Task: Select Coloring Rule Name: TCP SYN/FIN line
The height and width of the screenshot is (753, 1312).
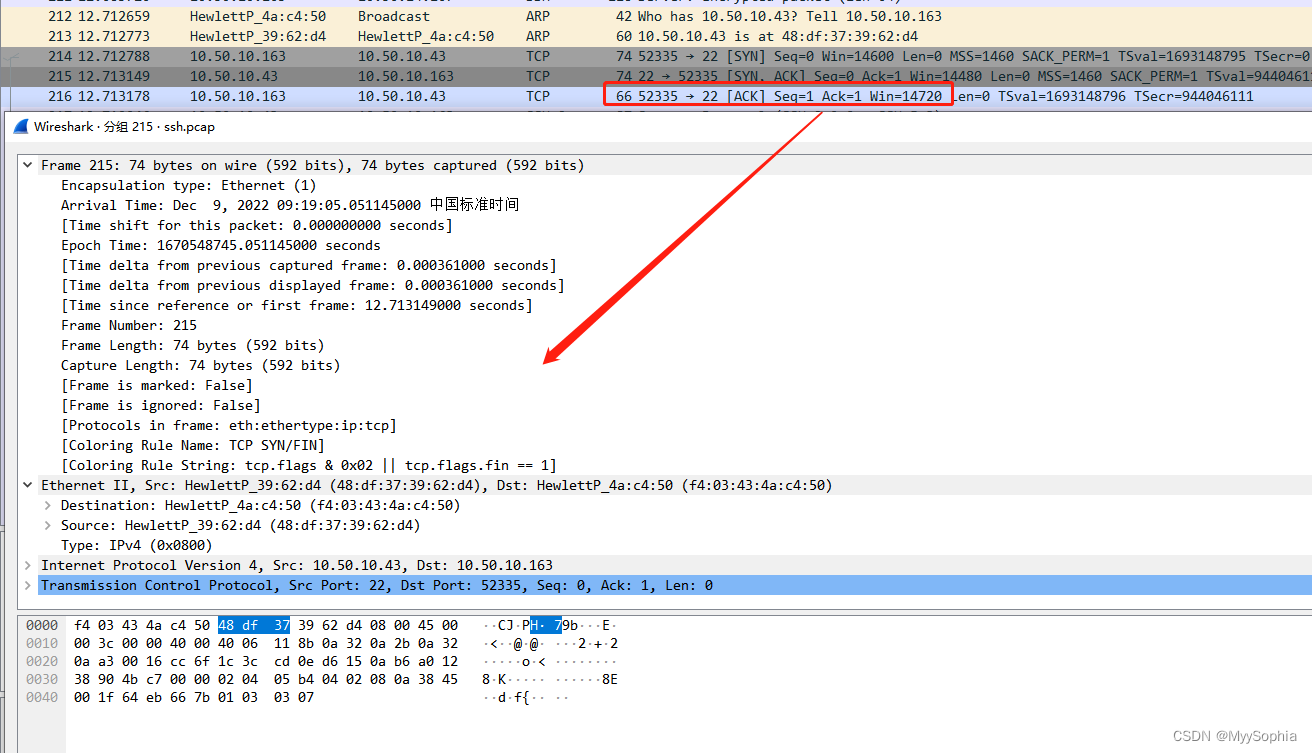Action: coord(193,445)
